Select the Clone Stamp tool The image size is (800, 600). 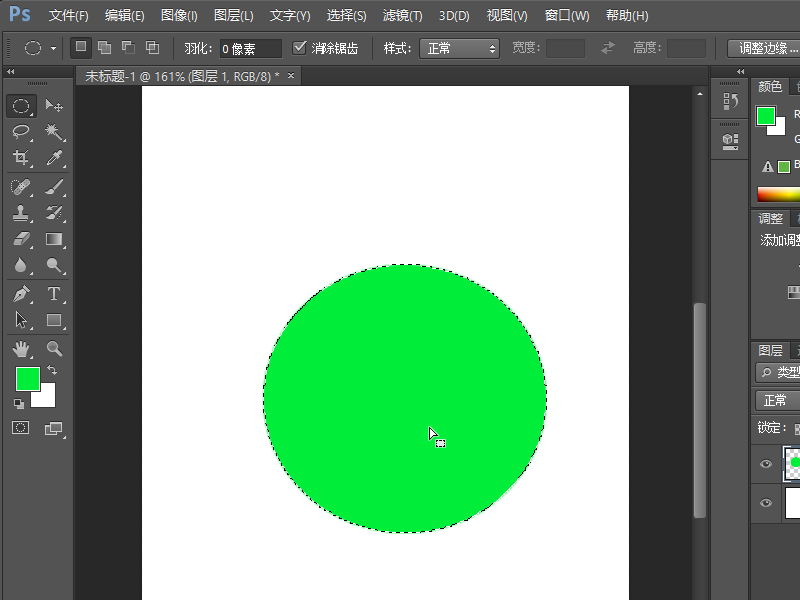coord(21,213)
